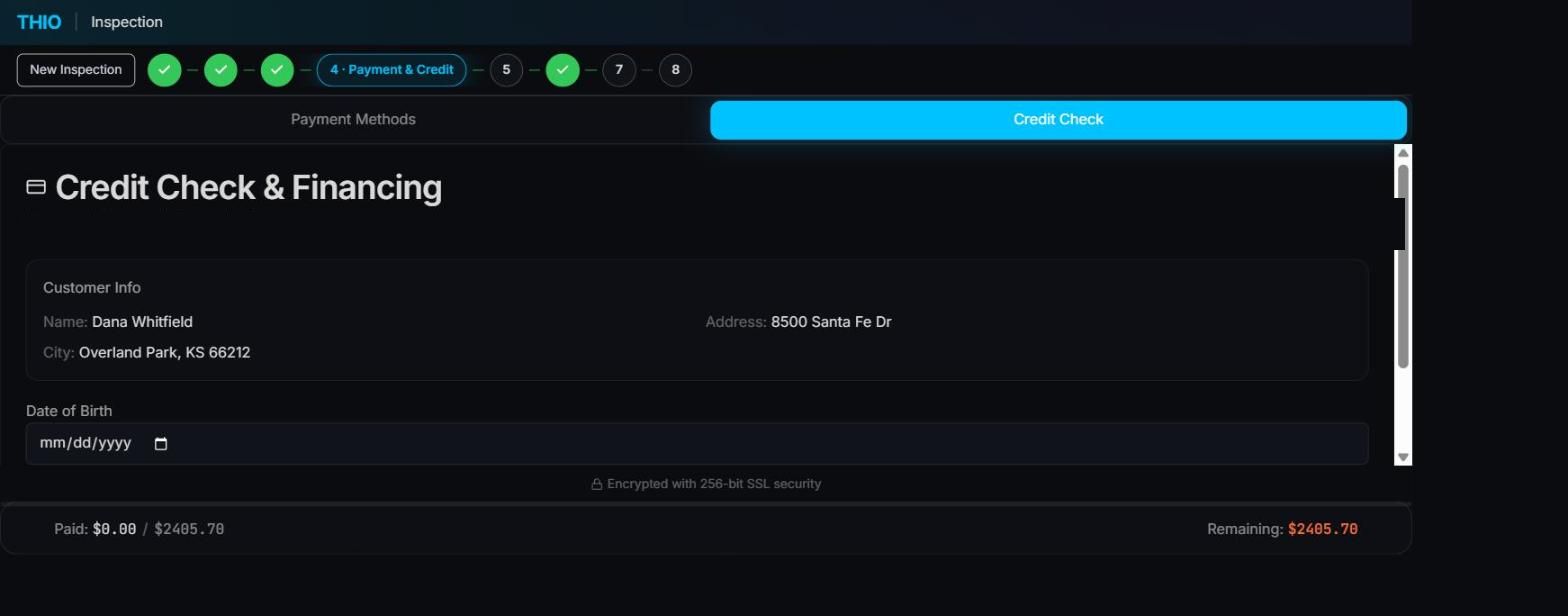
Task: Select the Credit Check tab
Action: 1058,119
